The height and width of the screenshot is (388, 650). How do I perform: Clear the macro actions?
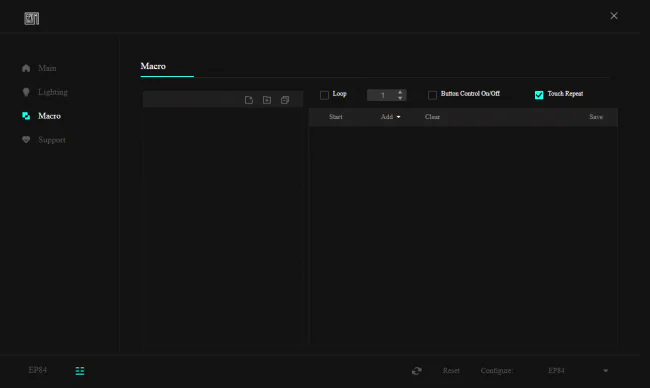coord(432,117)
